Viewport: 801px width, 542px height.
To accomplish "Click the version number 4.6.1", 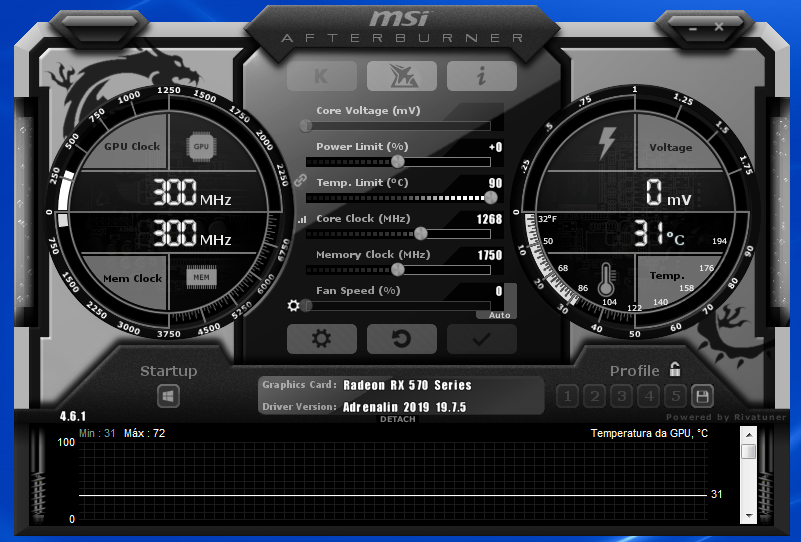I will coord(73,416).
